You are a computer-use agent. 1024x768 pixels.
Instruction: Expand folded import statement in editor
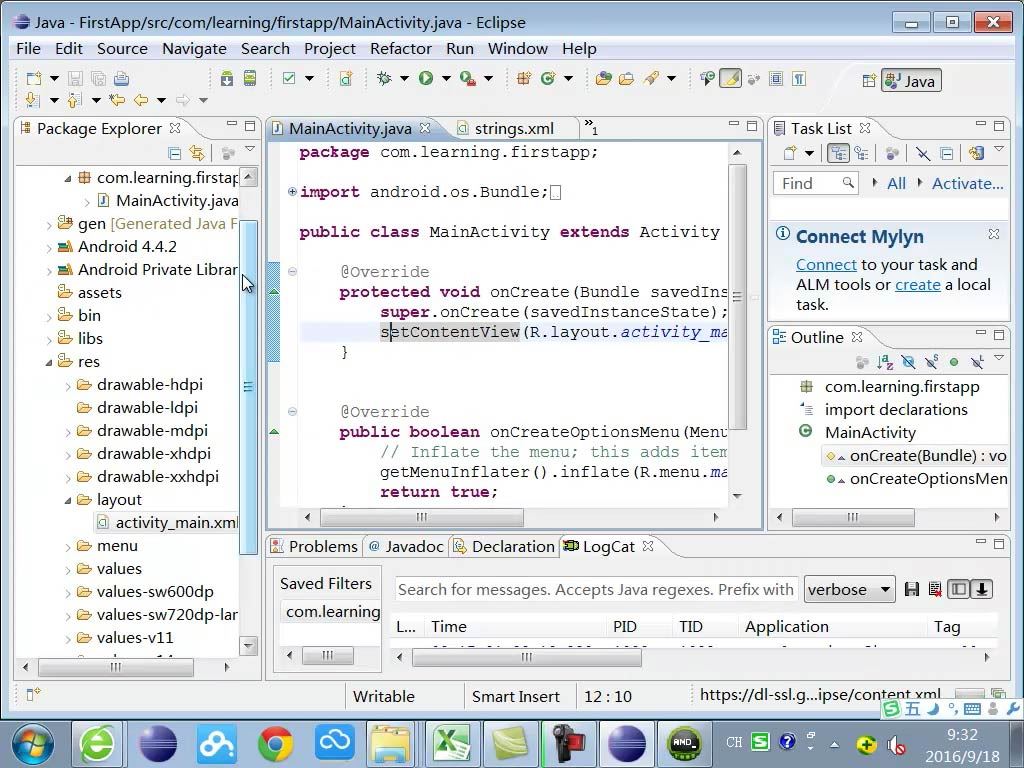[x=292, y=192]
